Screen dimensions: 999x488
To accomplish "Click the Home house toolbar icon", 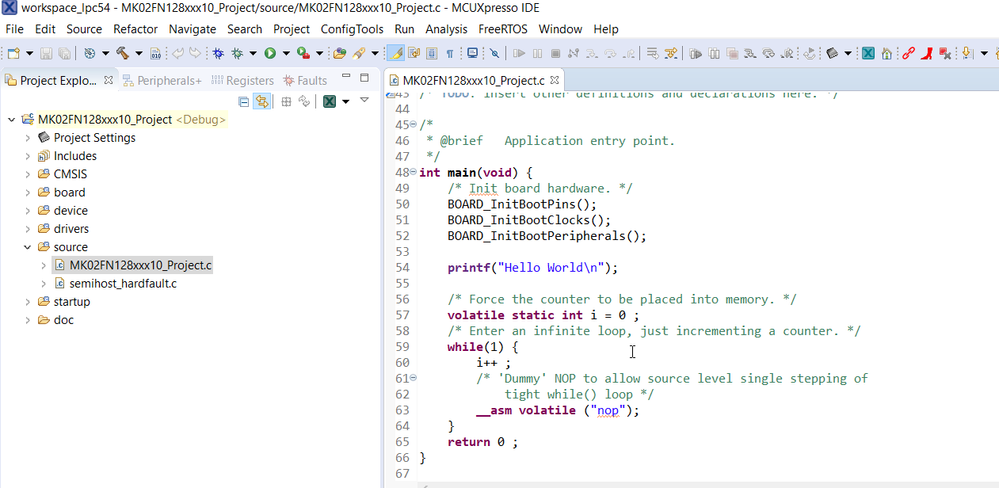I will click(x=886, y=54).
